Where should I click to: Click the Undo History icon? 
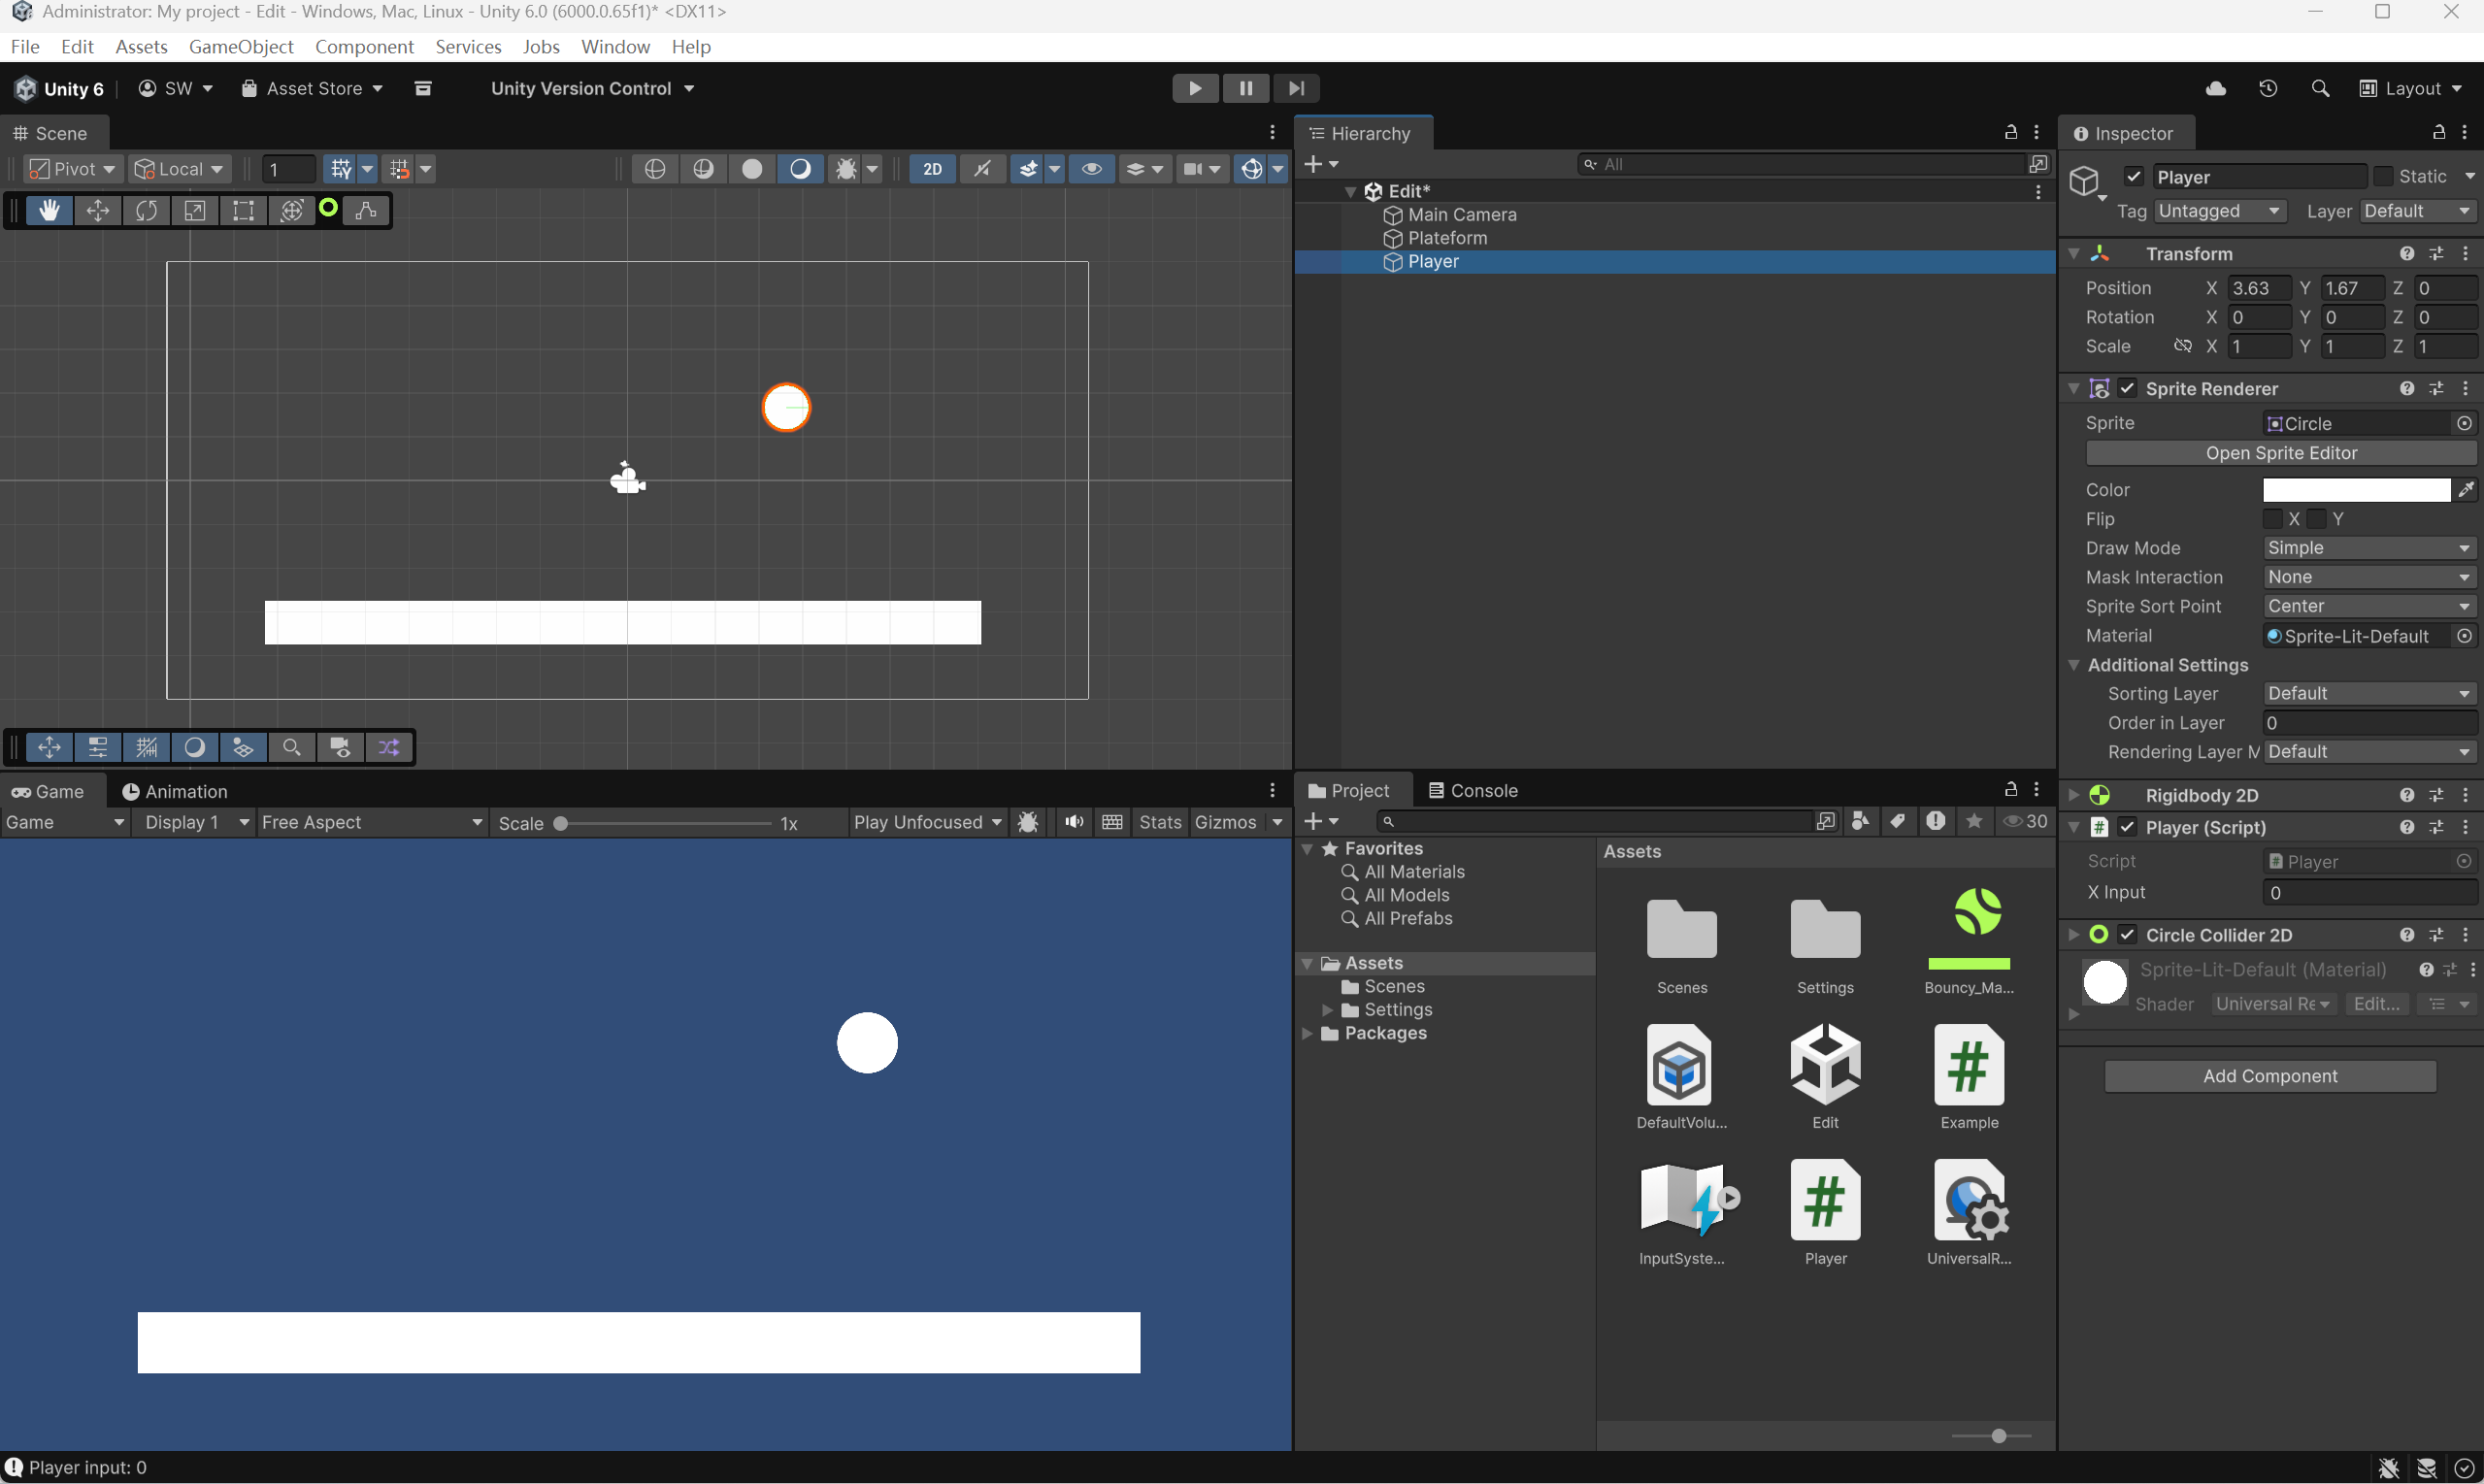(2268, 88)
